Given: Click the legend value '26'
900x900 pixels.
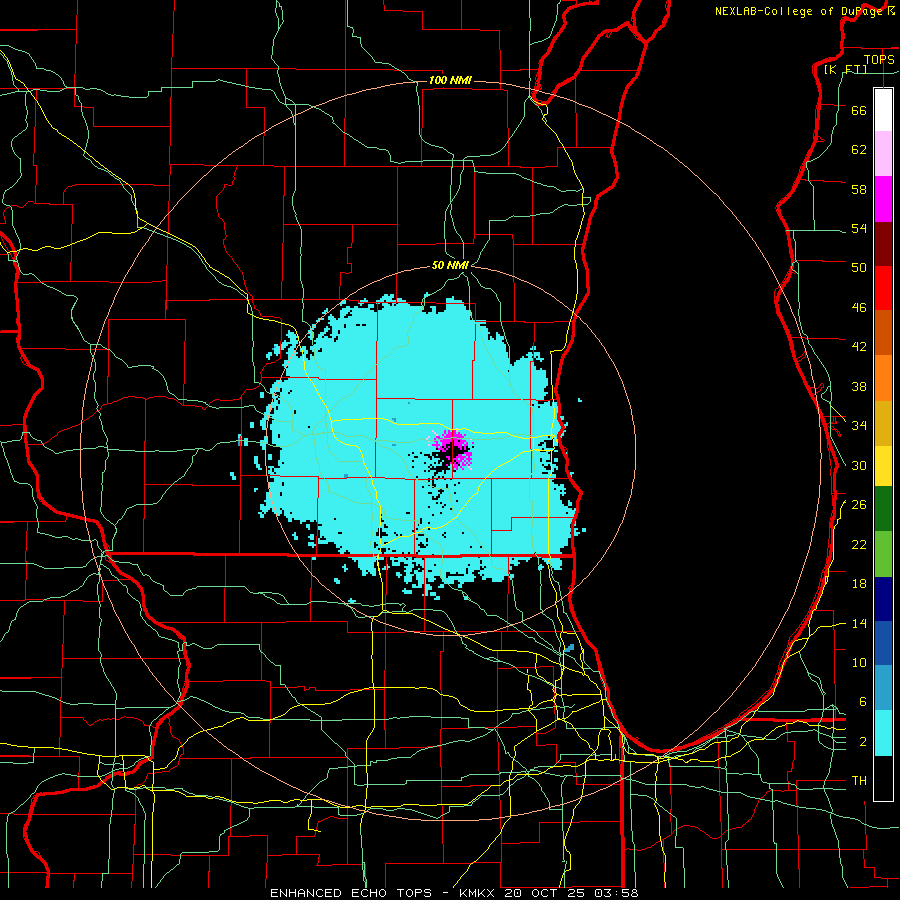Looking at the screenshot, I should pyautogui.click(x=859, y=505).
